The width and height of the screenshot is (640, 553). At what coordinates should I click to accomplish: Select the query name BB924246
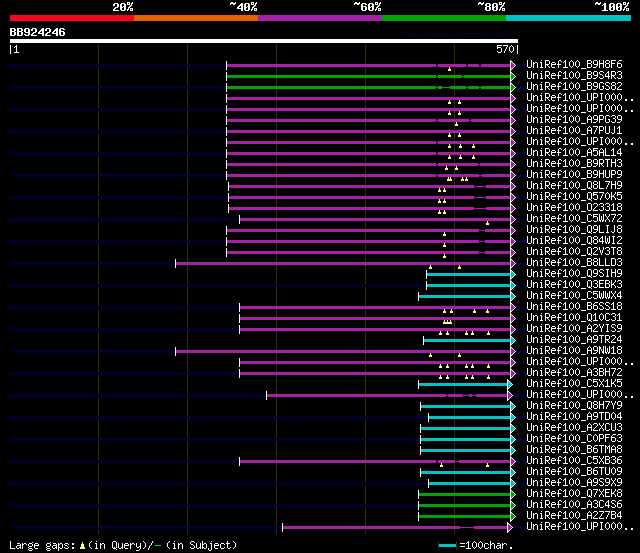pyautogui.click(x=38, y=32)
